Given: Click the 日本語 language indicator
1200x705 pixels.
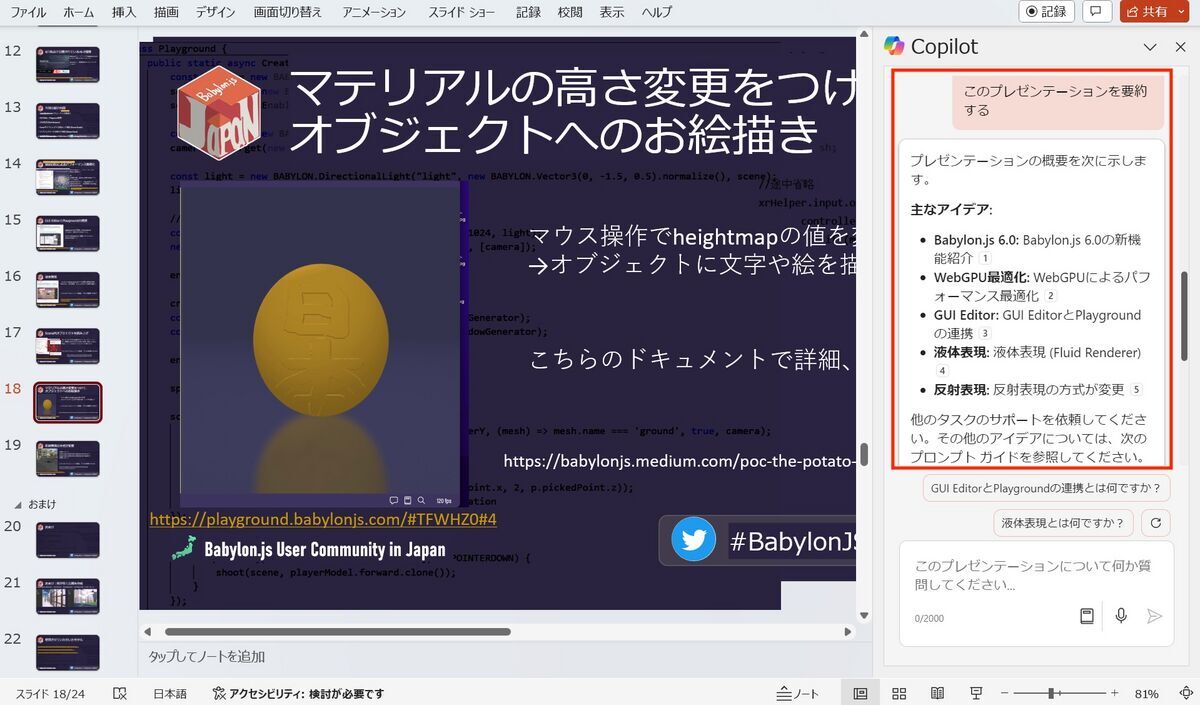Looking at the screenshot, I should tap(170, 693).
